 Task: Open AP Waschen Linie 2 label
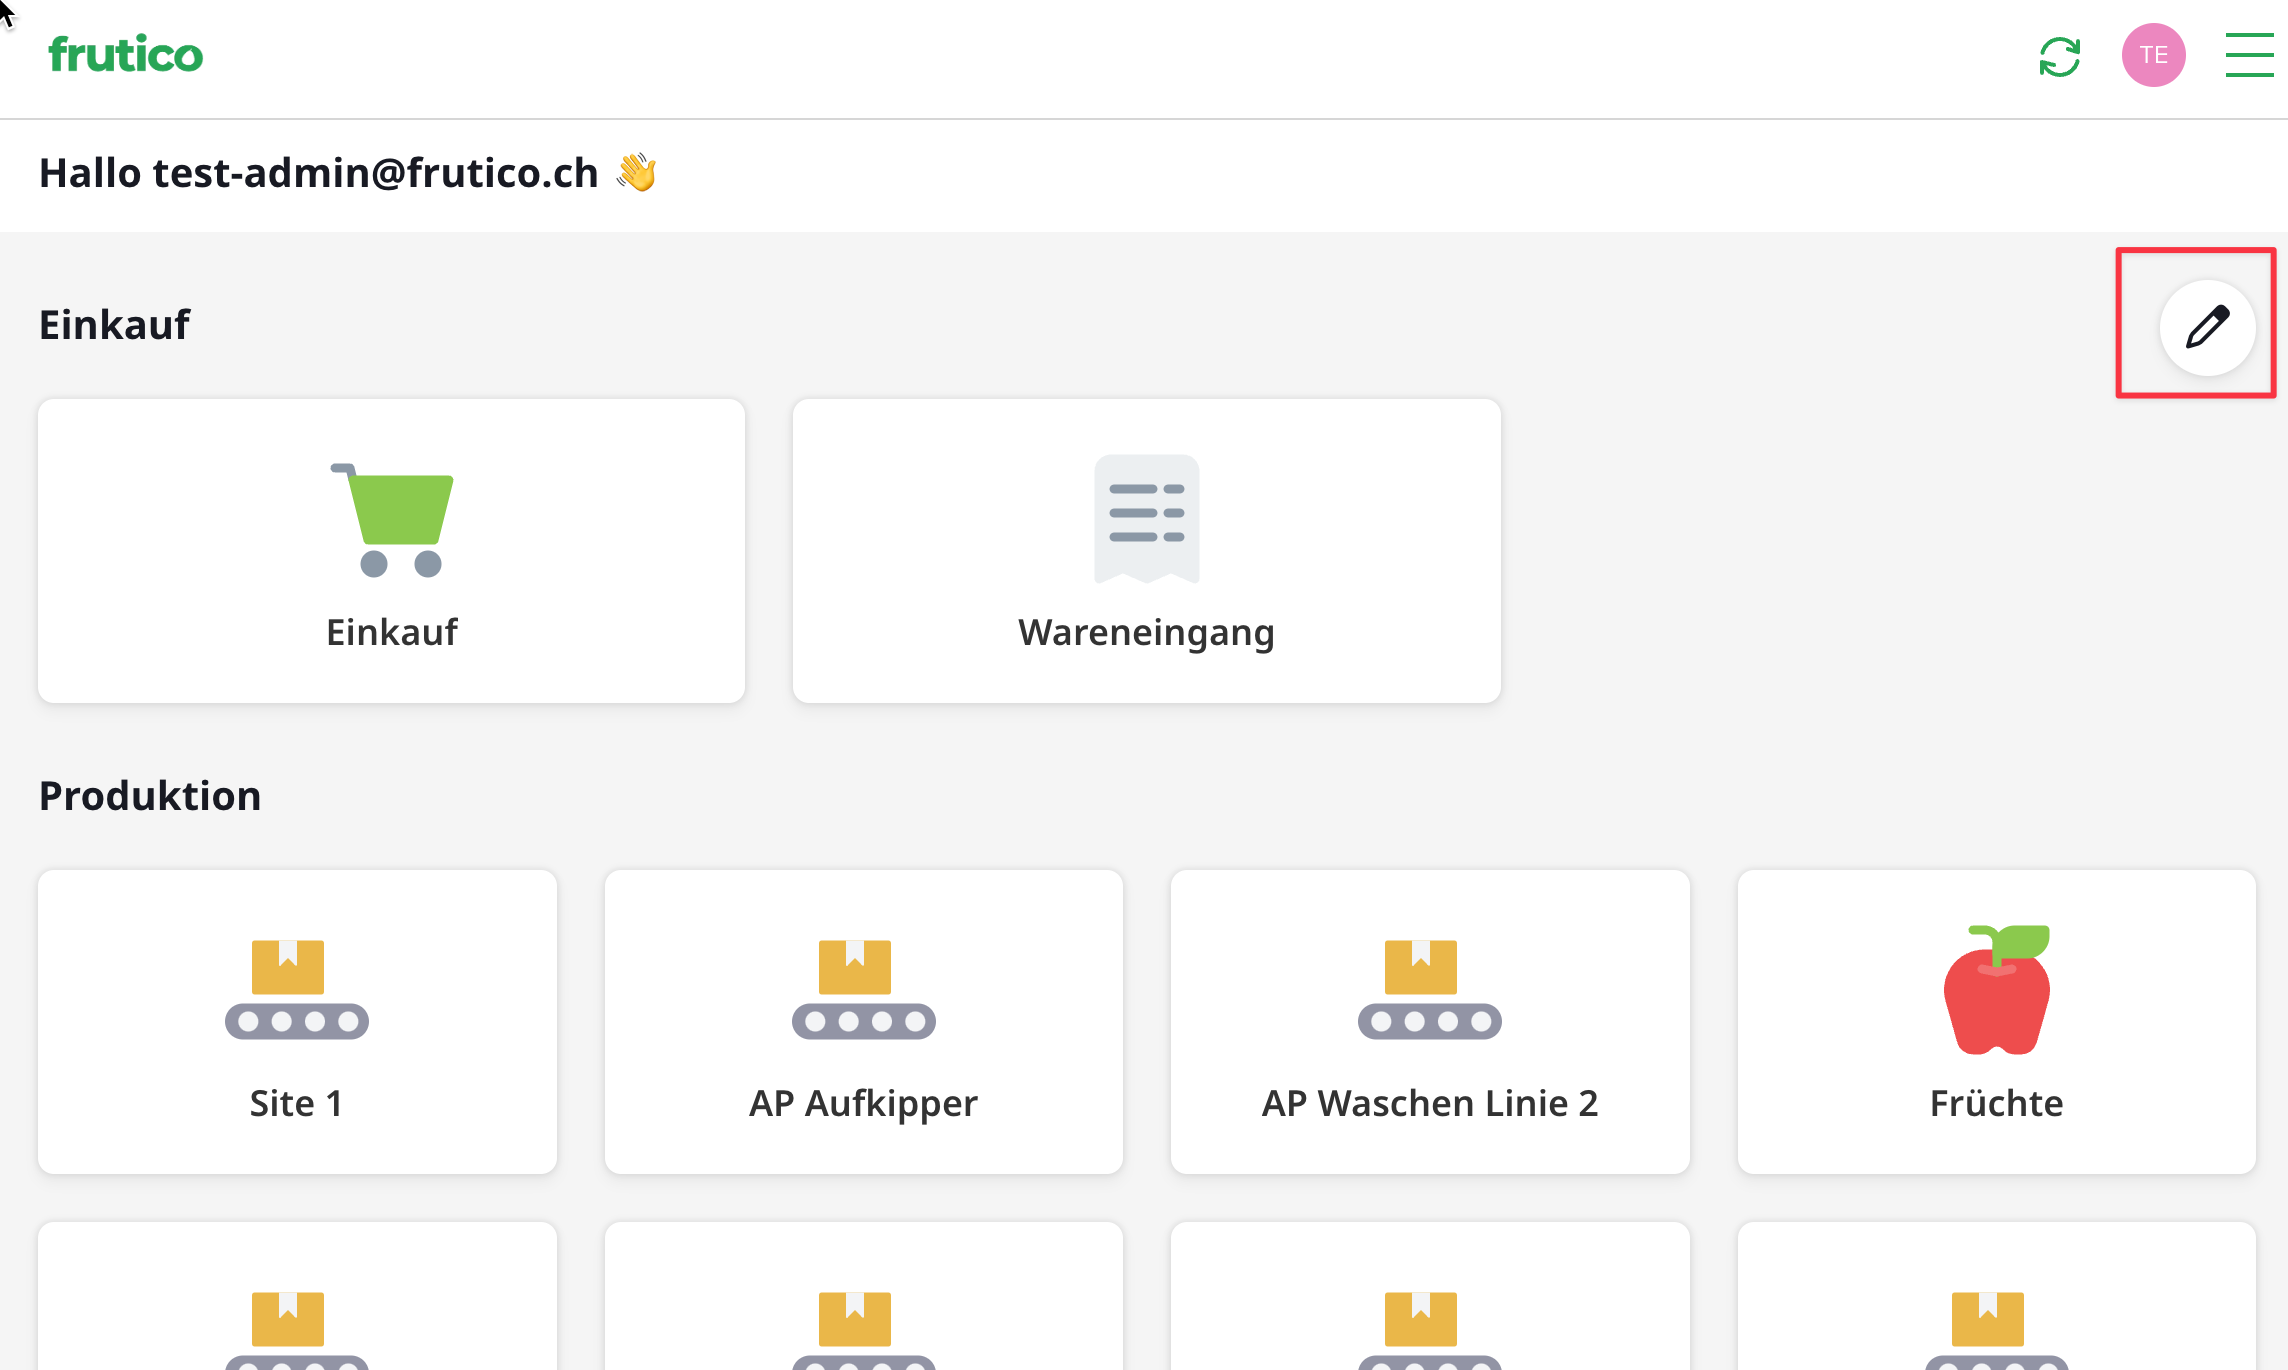coord(1429,1104)
